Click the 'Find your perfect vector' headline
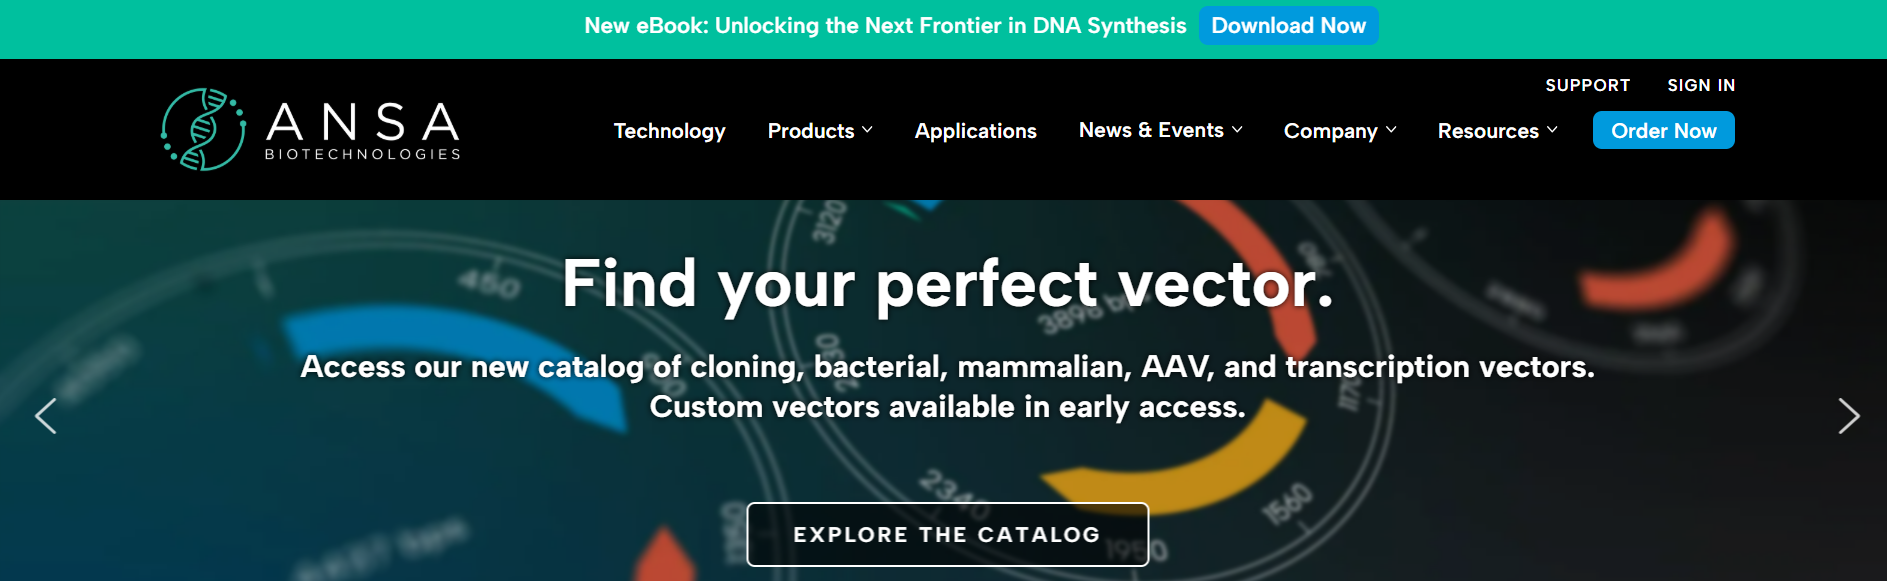 (x=947, y=284)
